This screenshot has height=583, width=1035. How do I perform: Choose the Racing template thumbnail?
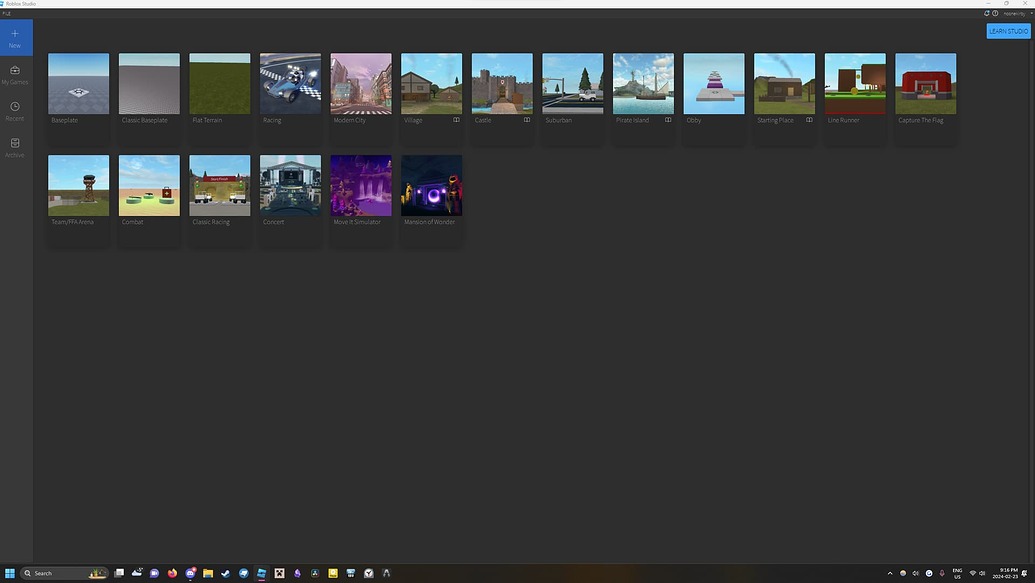pos(290,84)
